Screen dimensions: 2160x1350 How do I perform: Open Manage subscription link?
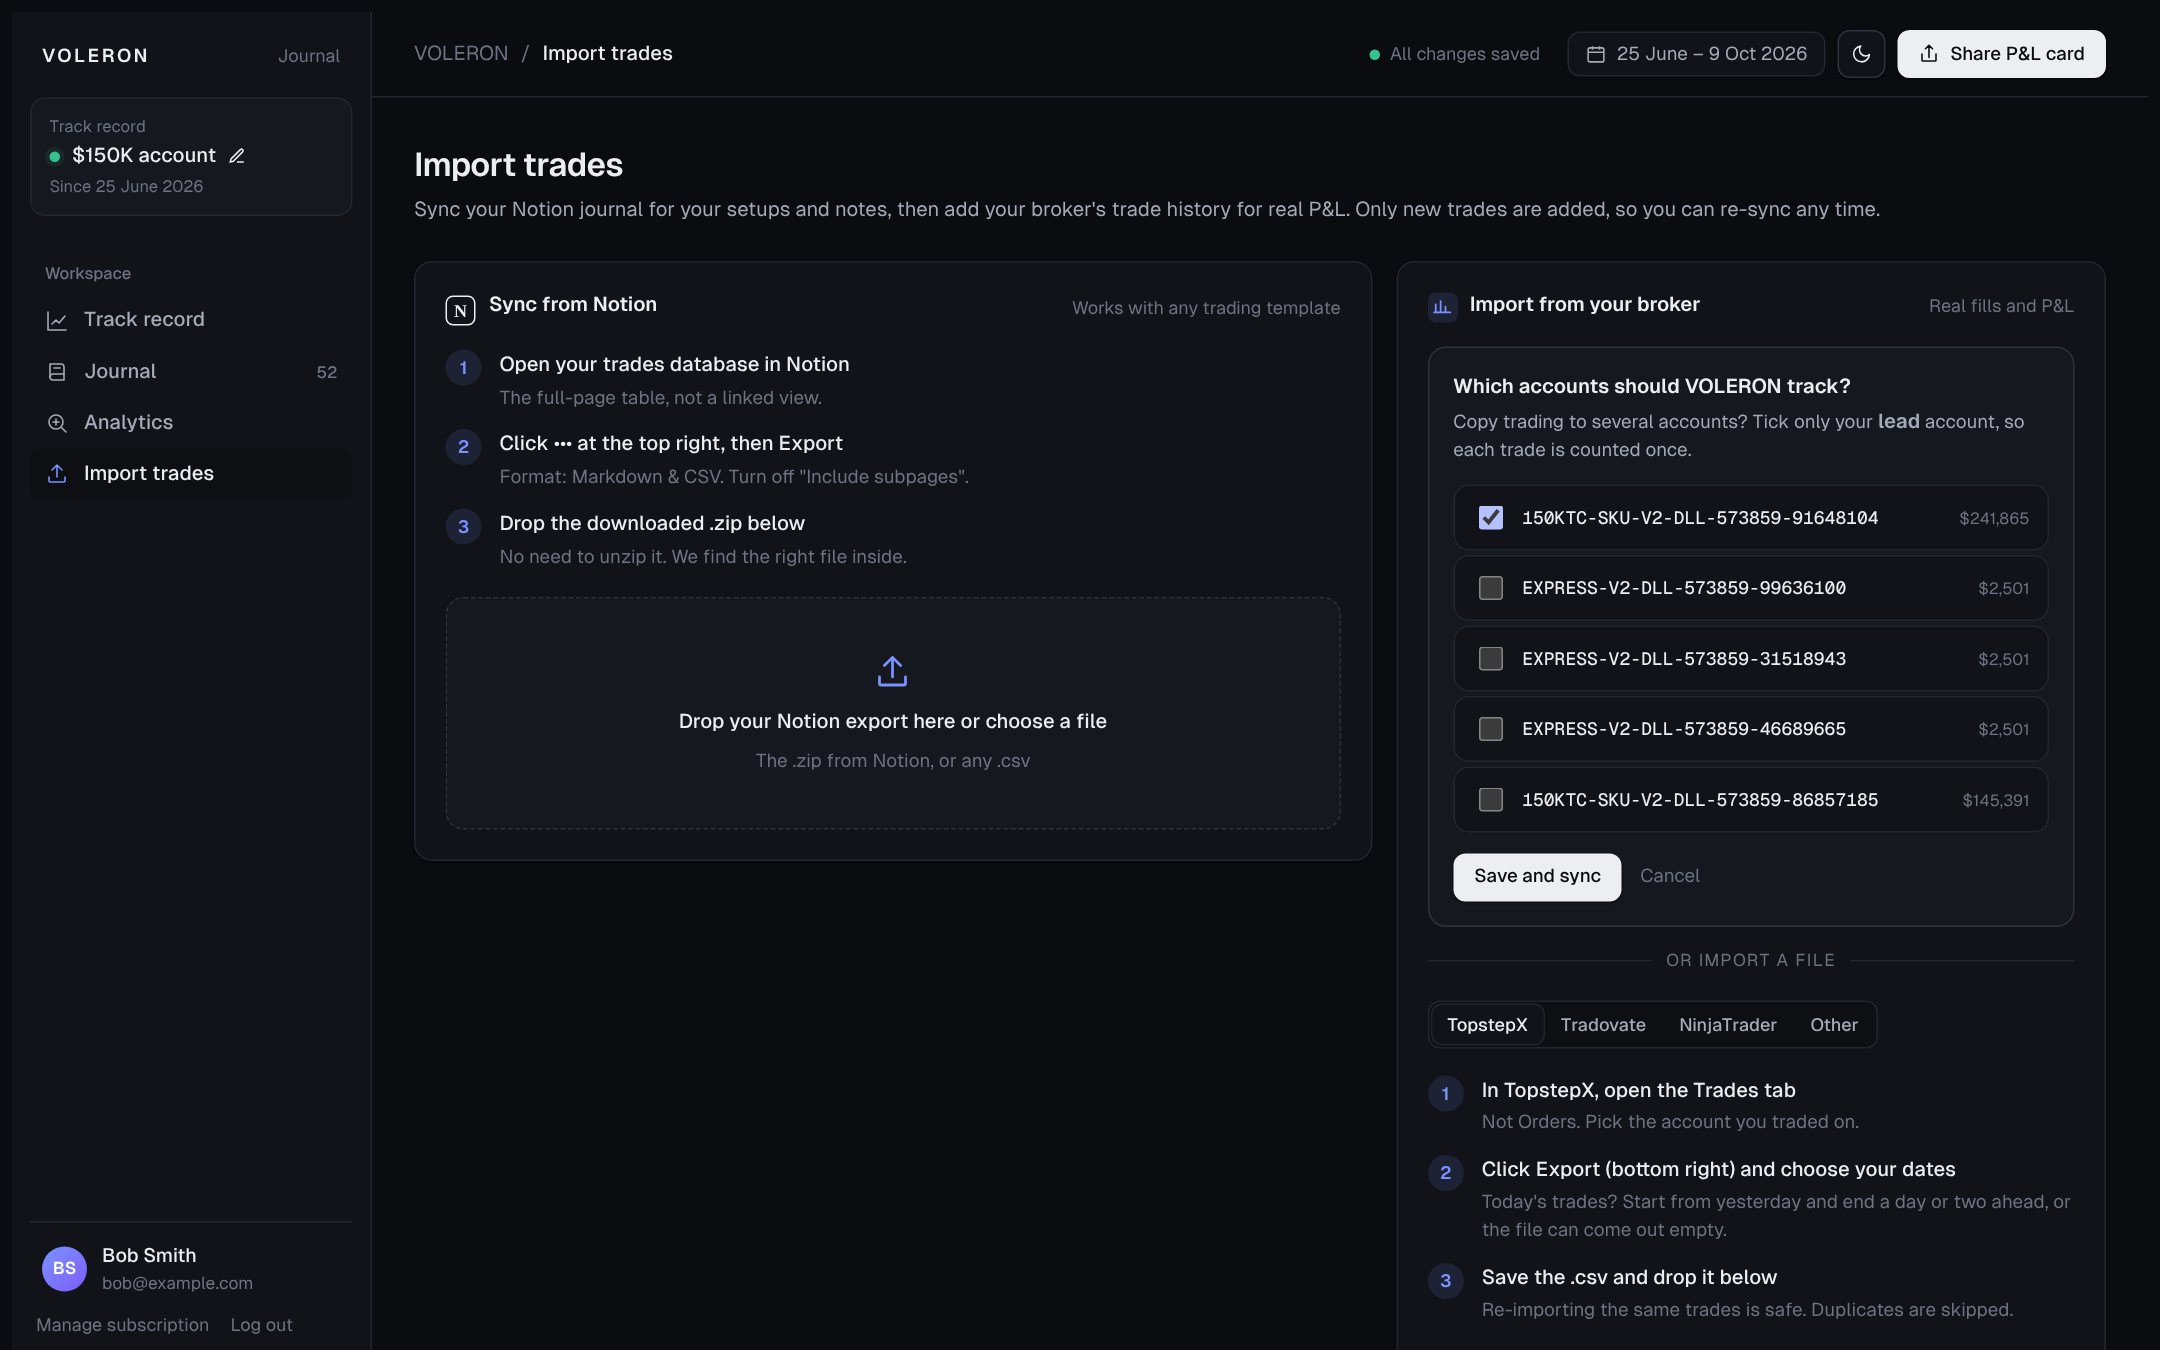point(122,1325)
